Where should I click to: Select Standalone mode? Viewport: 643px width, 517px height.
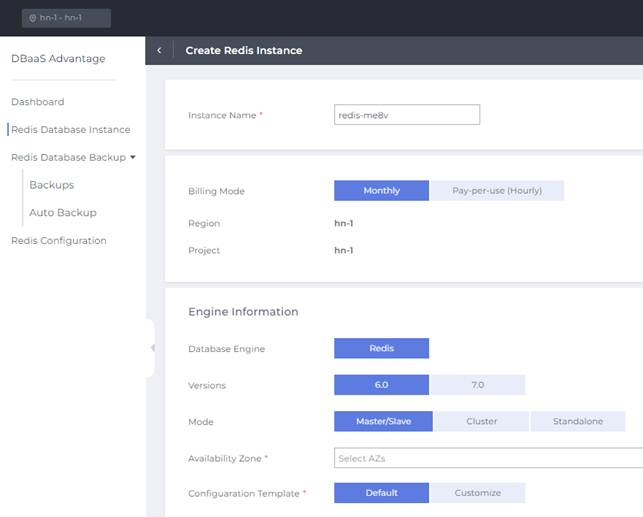(578, 421)
